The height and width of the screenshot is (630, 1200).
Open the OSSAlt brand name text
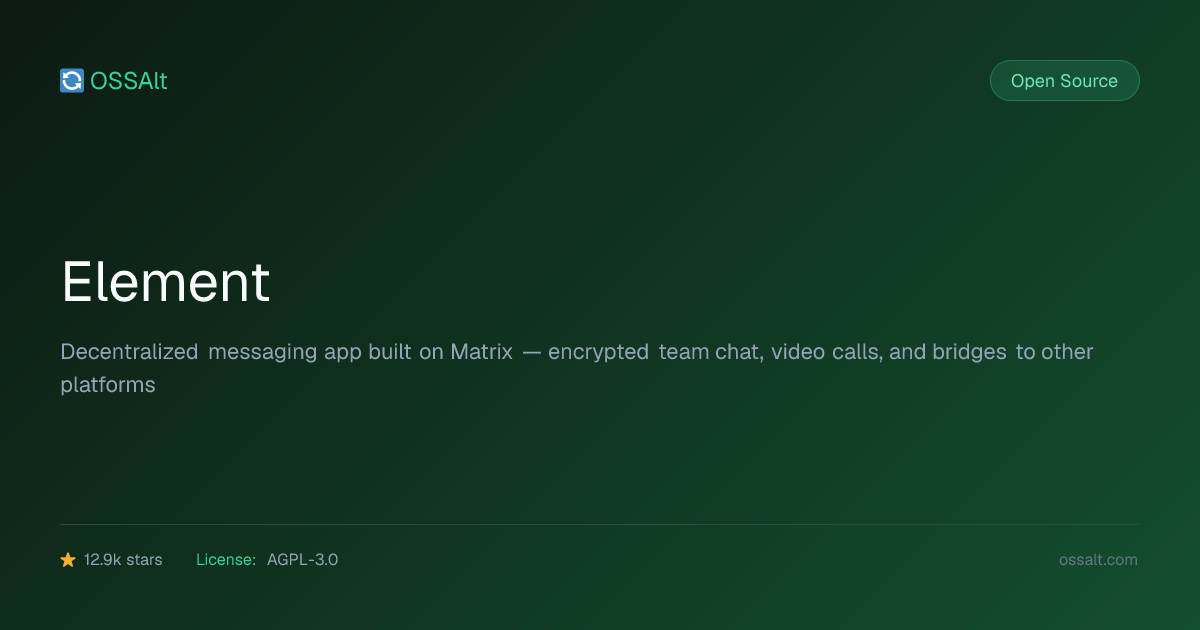[x=129, y=81]
